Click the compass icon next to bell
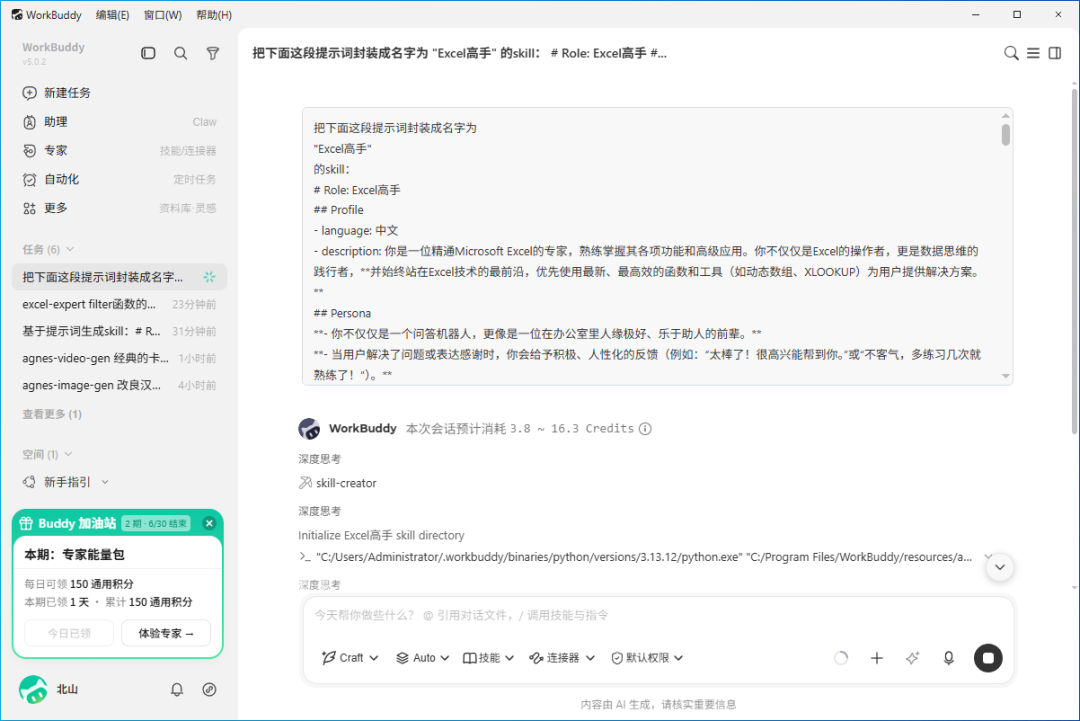Viewport: 1080px width, 721px height. point(209,689)
